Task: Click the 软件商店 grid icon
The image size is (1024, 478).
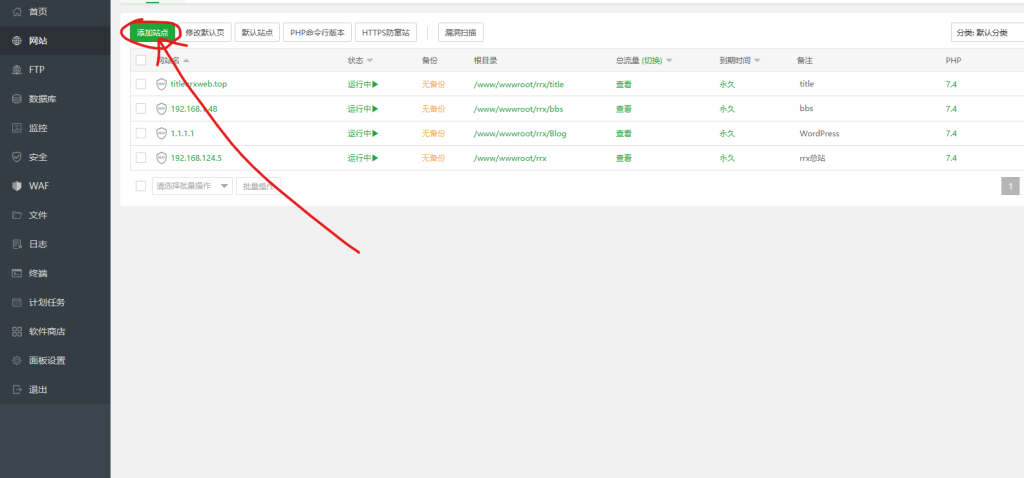Action: click(x=17, y=331)
